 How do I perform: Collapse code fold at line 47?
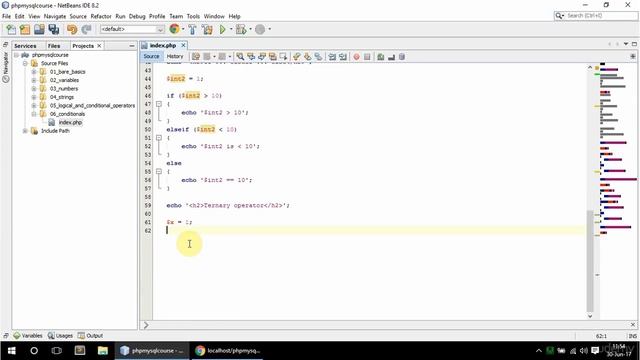pyautogui.click(x=159, y=104)
